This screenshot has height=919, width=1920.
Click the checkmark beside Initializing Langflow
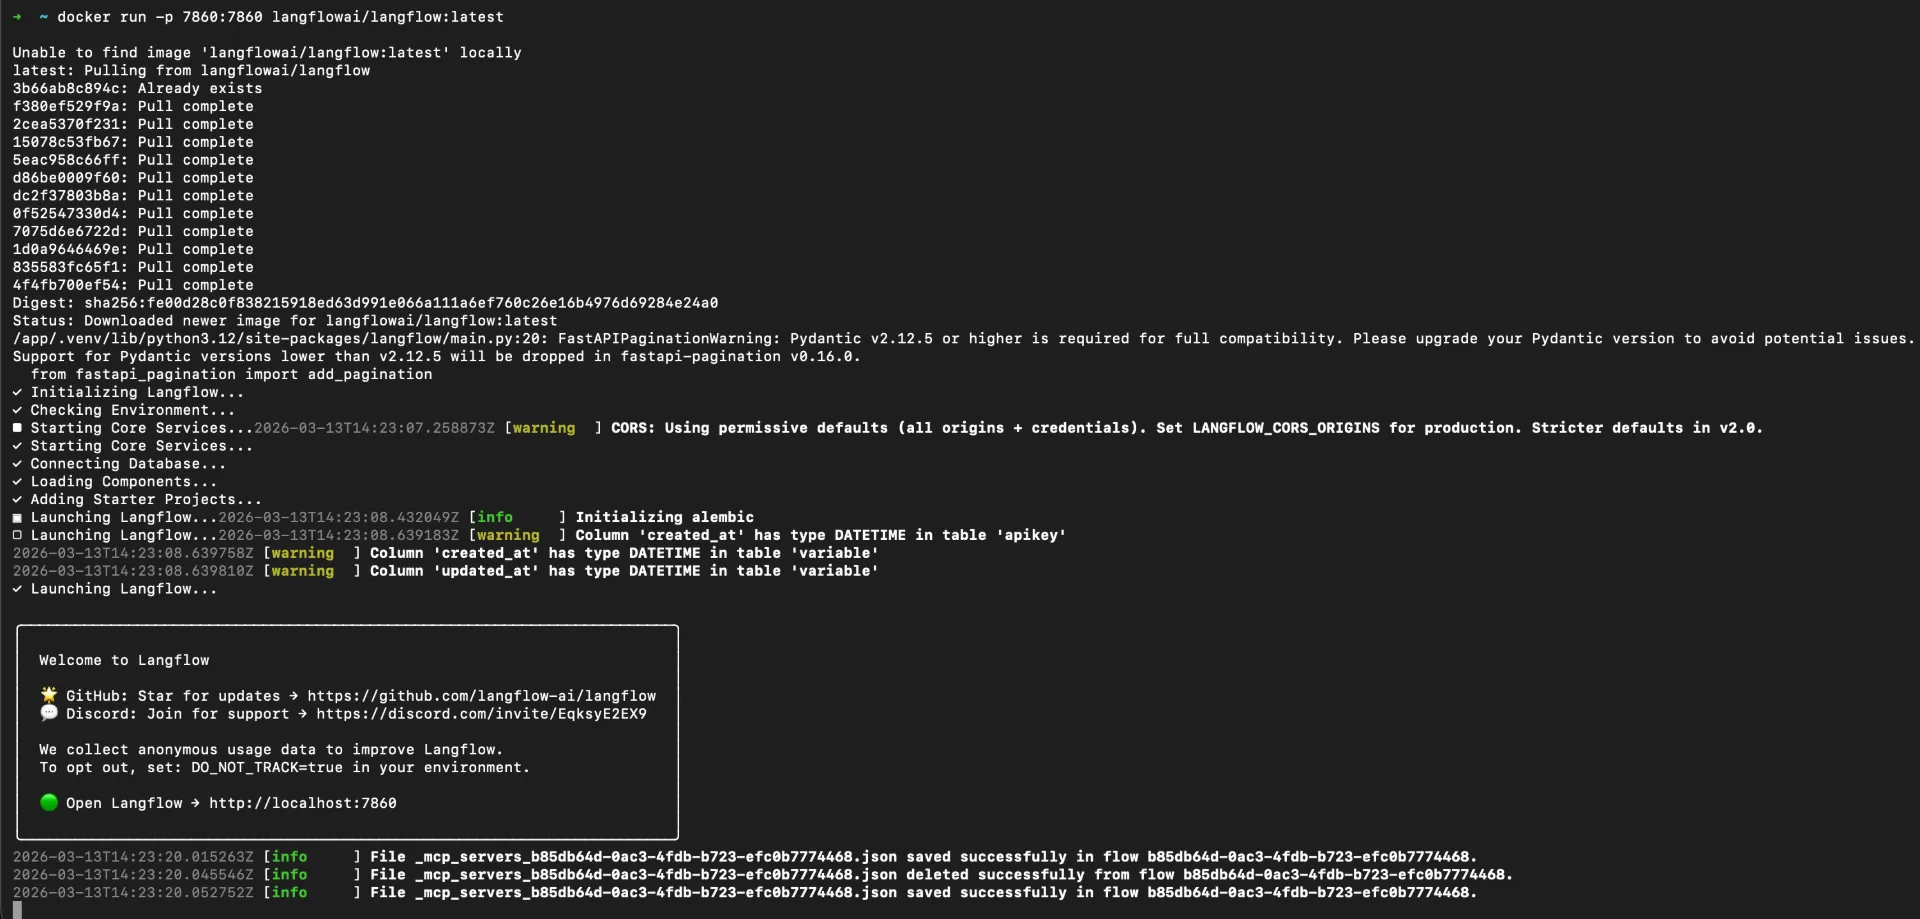(16, 392)
